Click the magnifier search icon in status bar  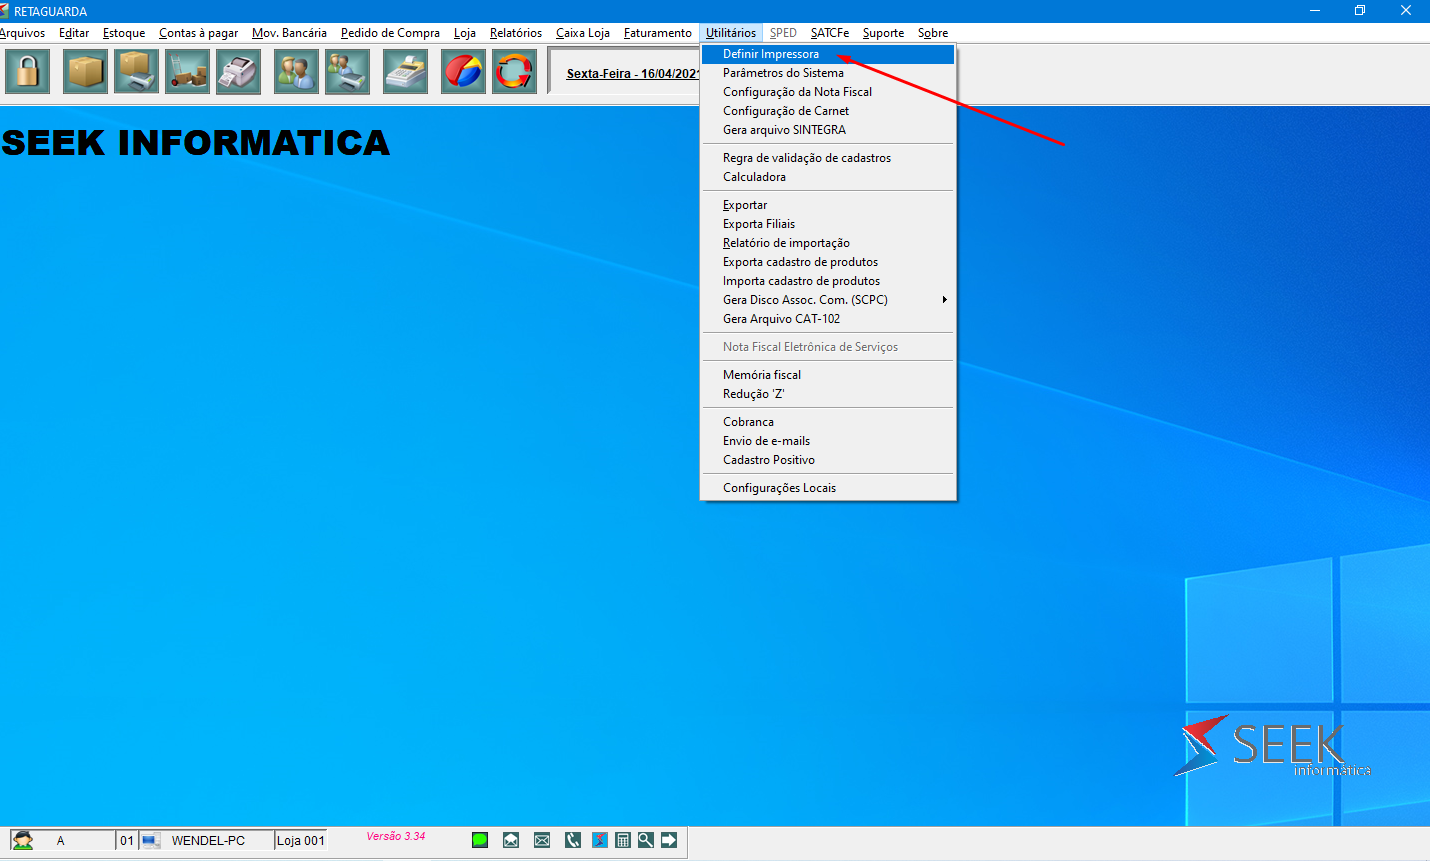tap(646, 840)
